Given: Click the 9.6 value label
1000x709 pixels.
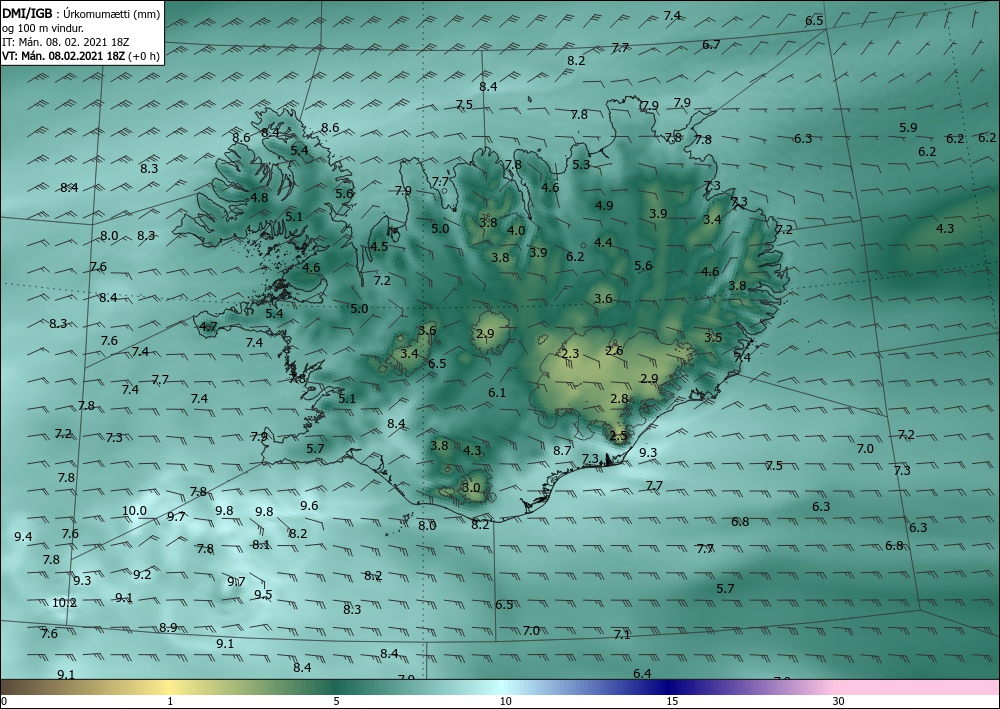Looking at the screenshot, I should coord(309,506).
